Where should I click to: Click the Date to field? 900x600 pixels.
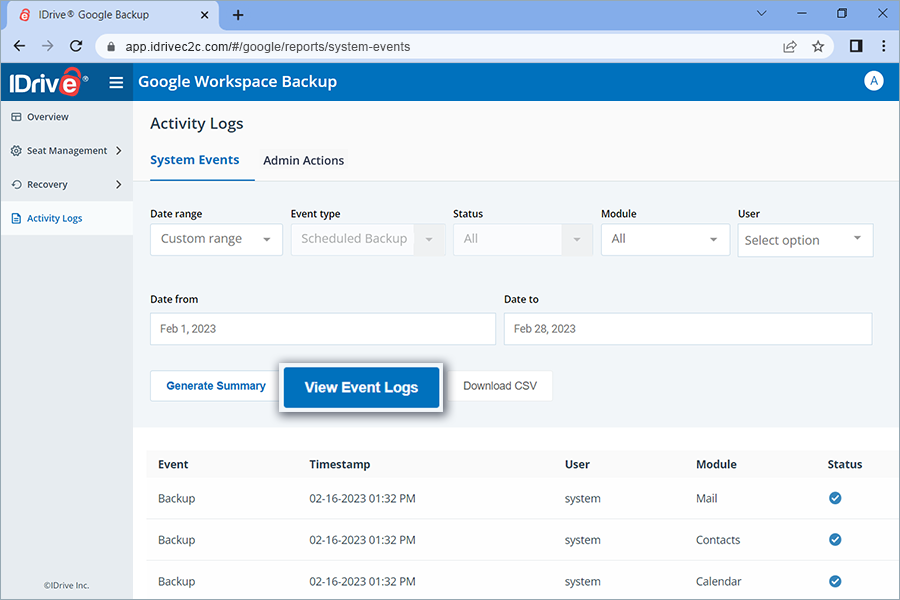(688, 329)
